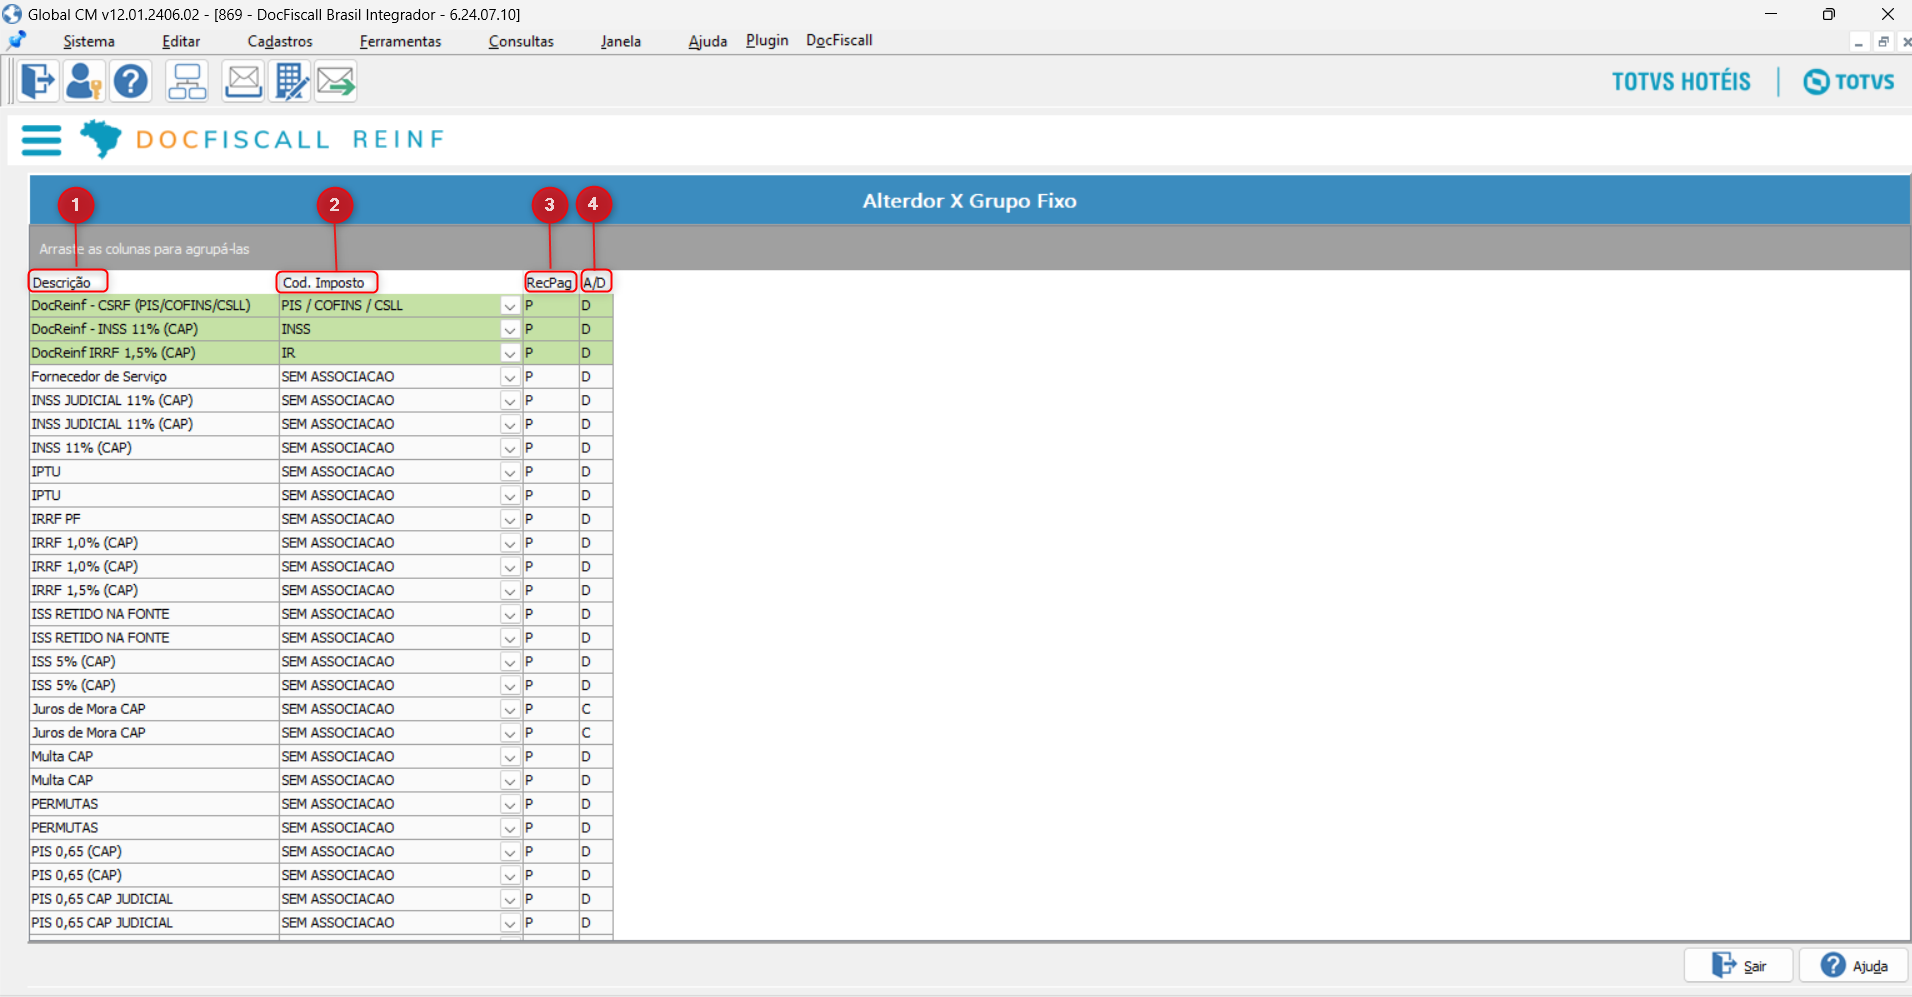Viewport: 1912px width, 997px height.
Task: Open the Plugin menu
Action: coord(767,40)
